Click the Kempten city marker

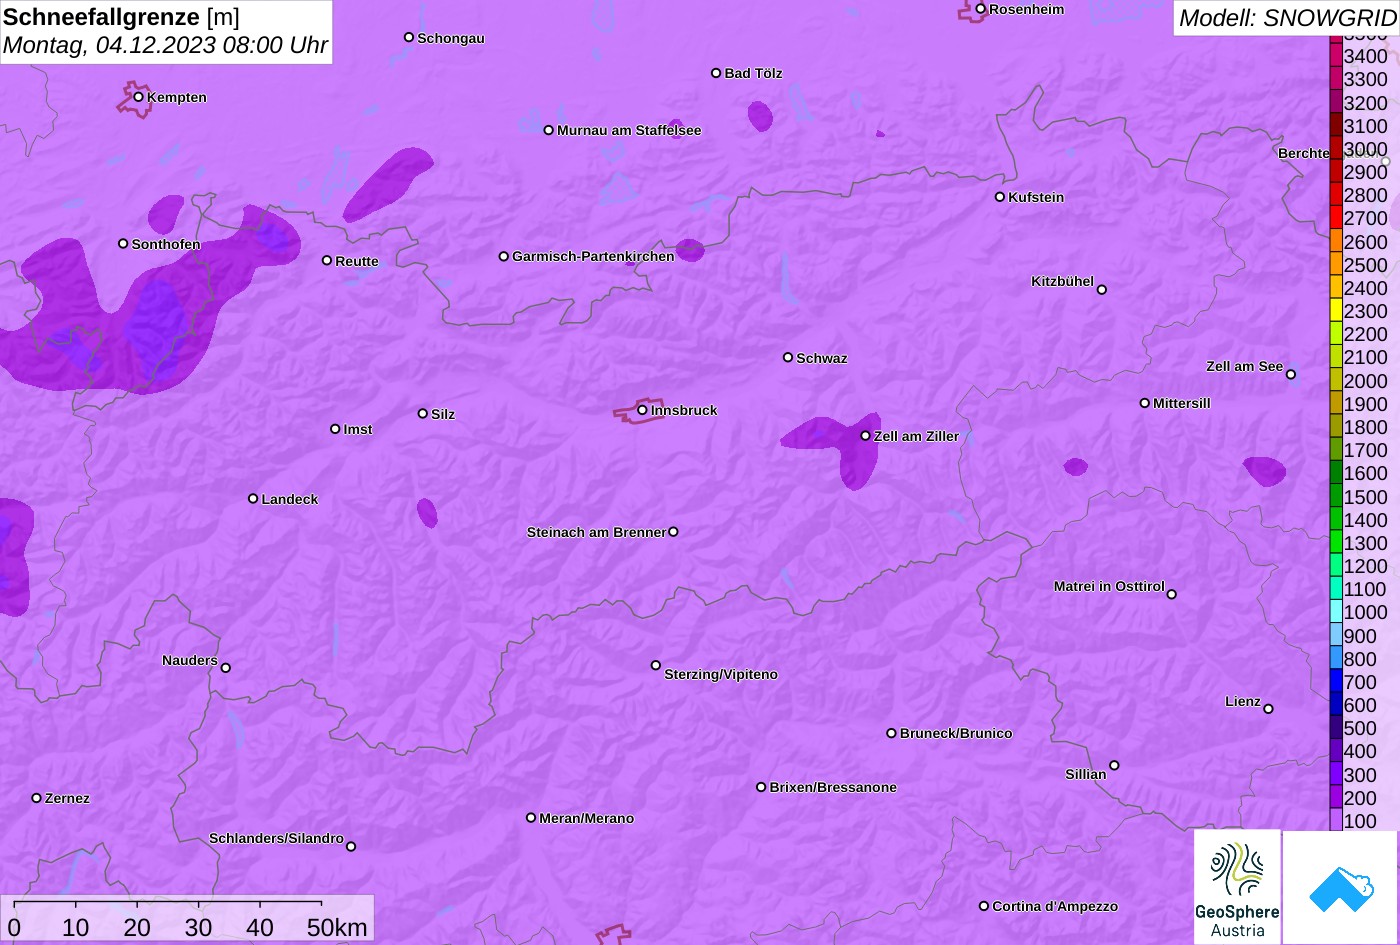(139, 97)
